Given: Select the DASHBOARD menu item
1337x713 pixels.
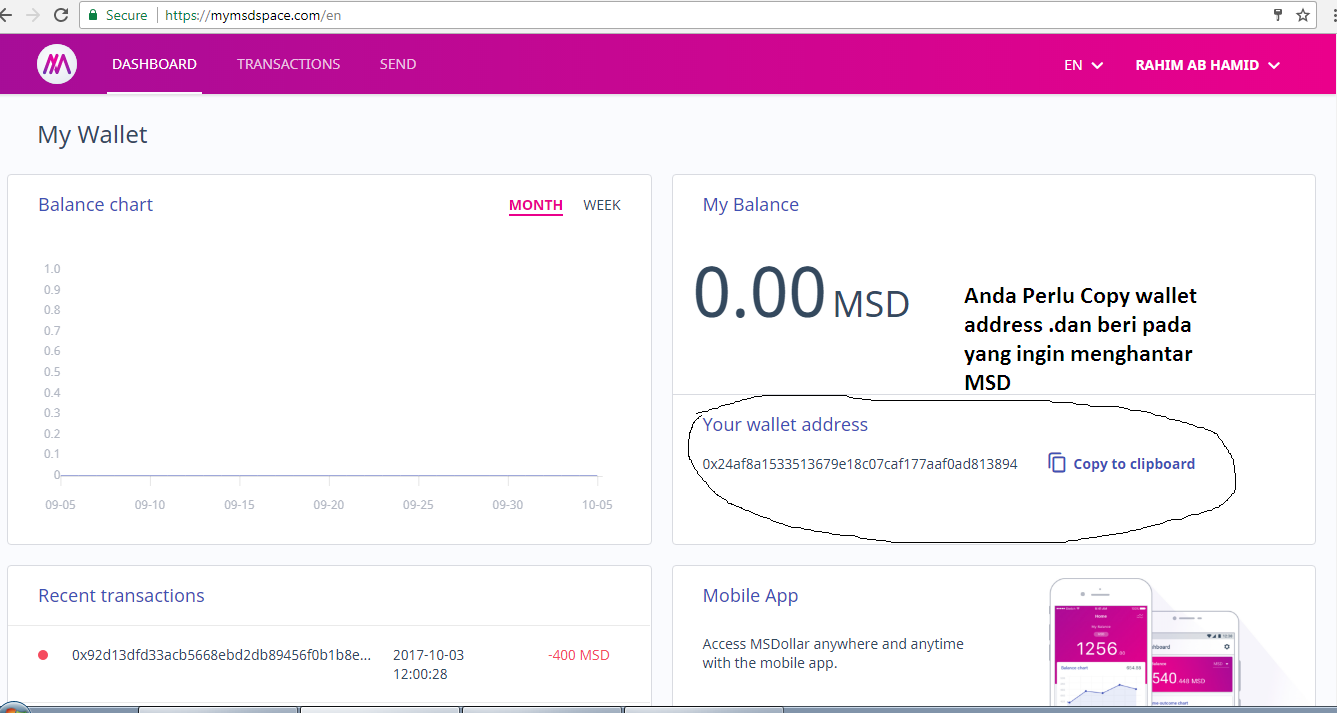Looking at the screenshot, I should click(154, 63).
